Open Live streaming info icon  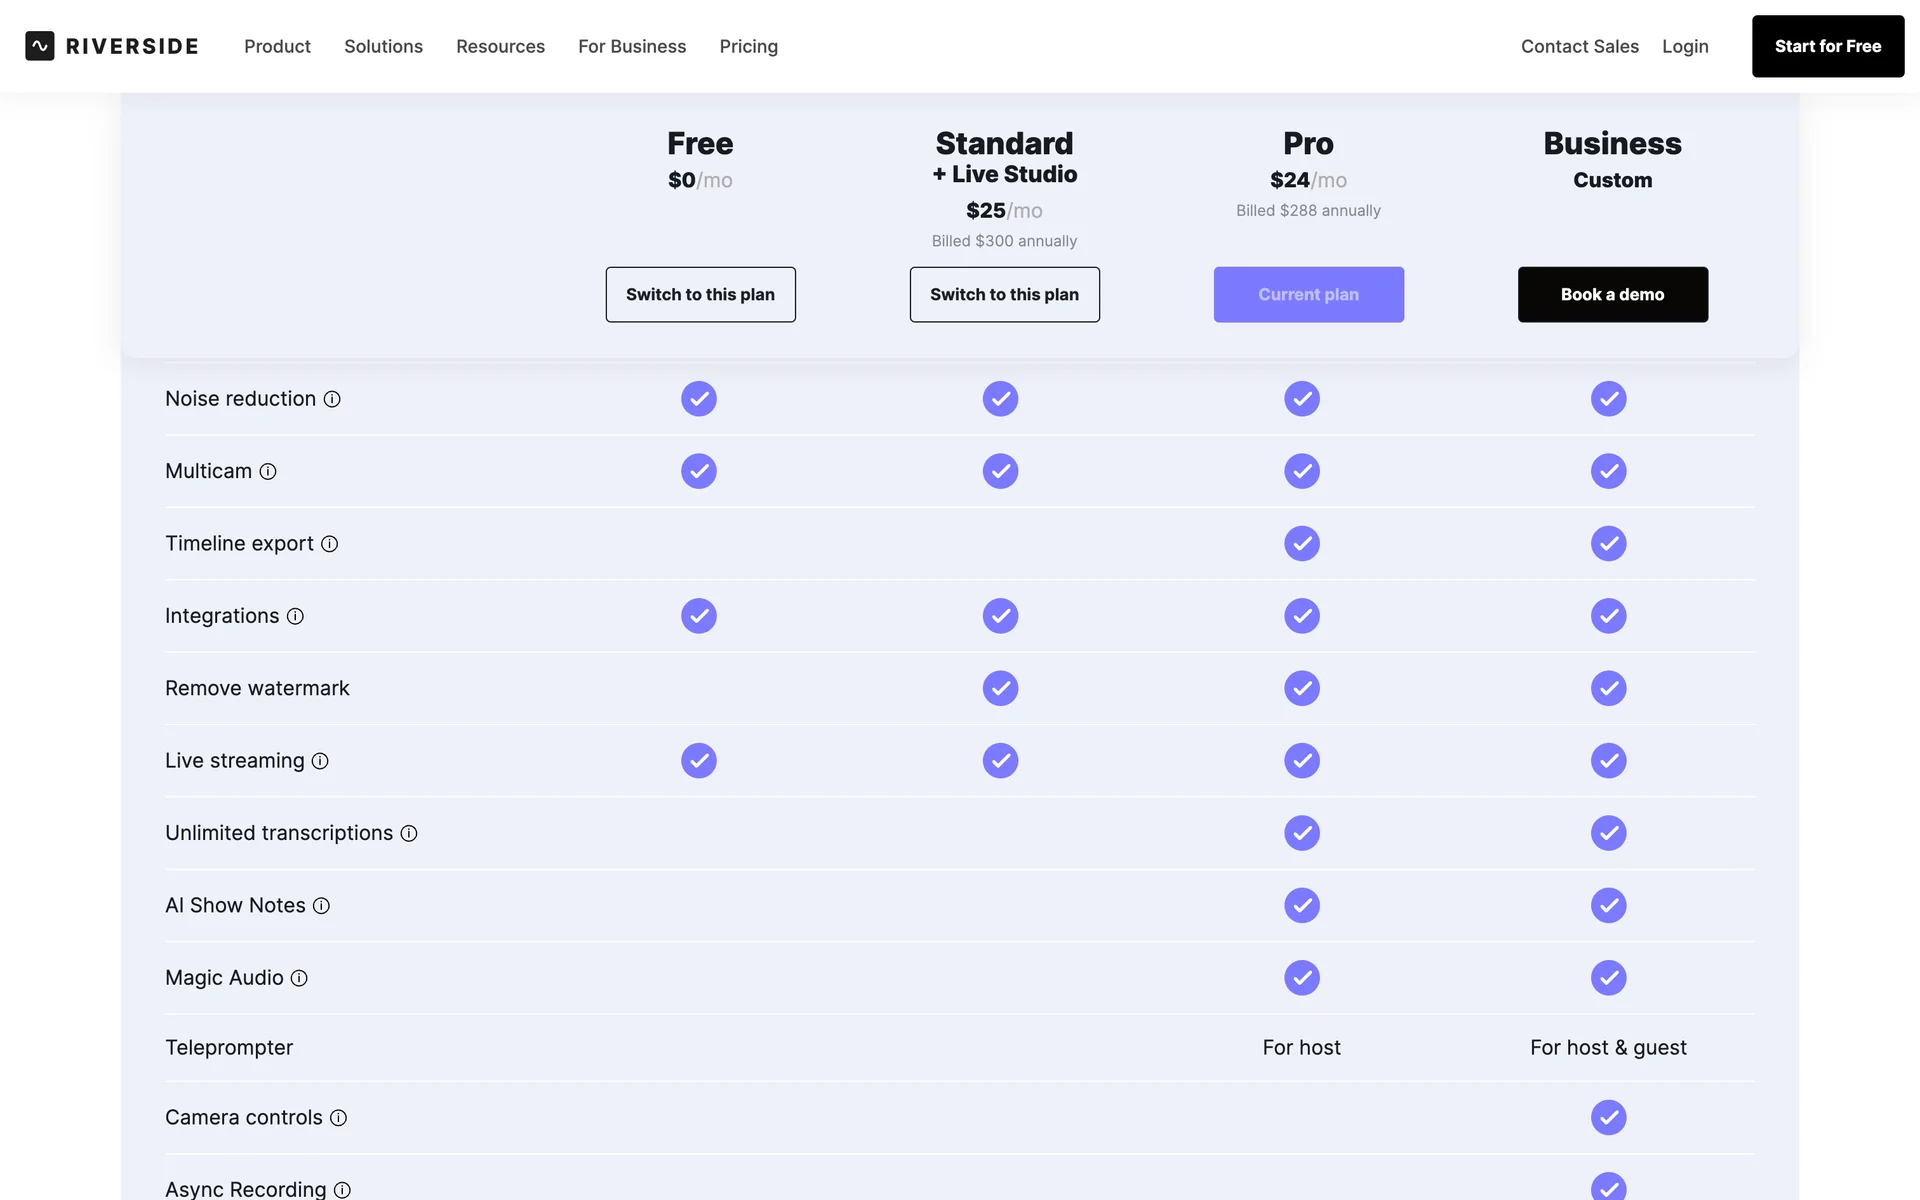point(320,761)
